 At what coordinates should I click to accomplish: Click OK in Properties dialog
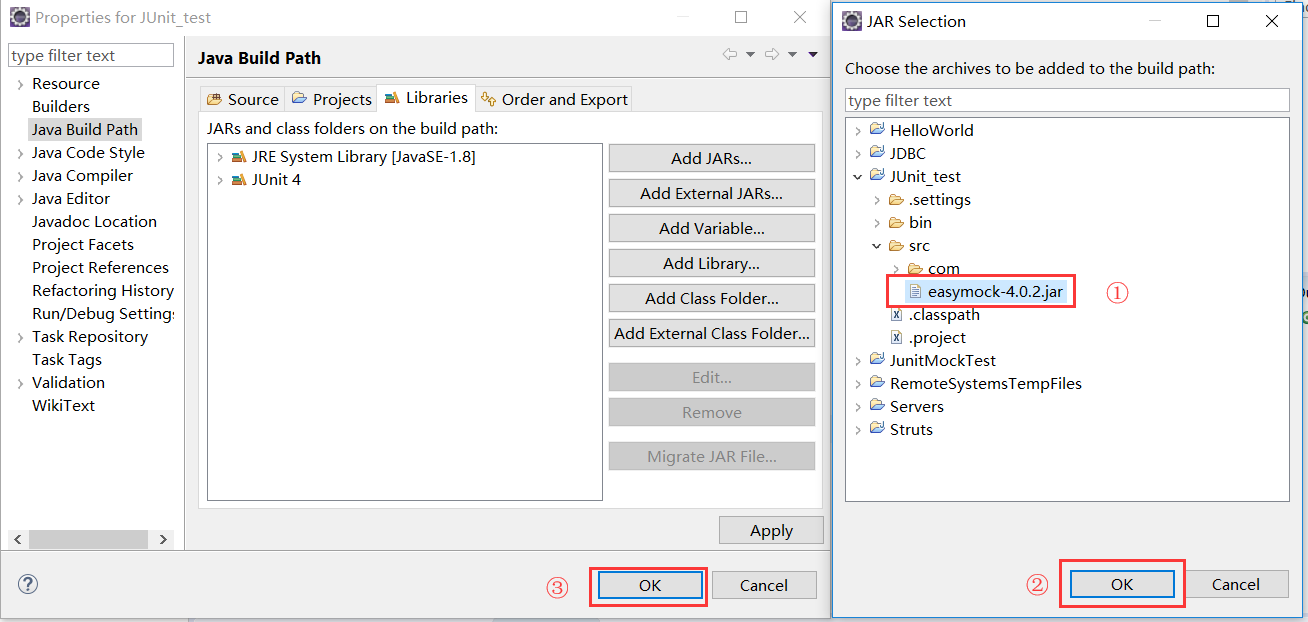[650, 585]
